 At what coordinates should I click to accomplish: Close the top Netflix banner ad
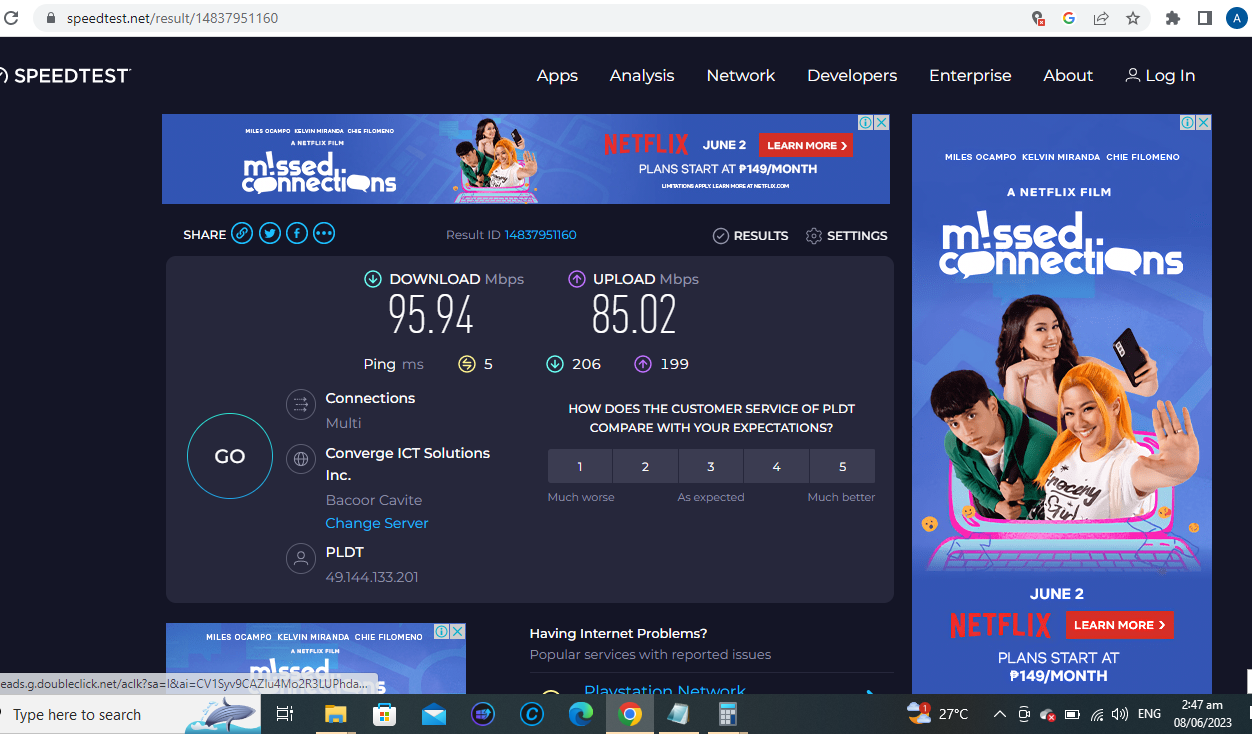tap(882, 122)
